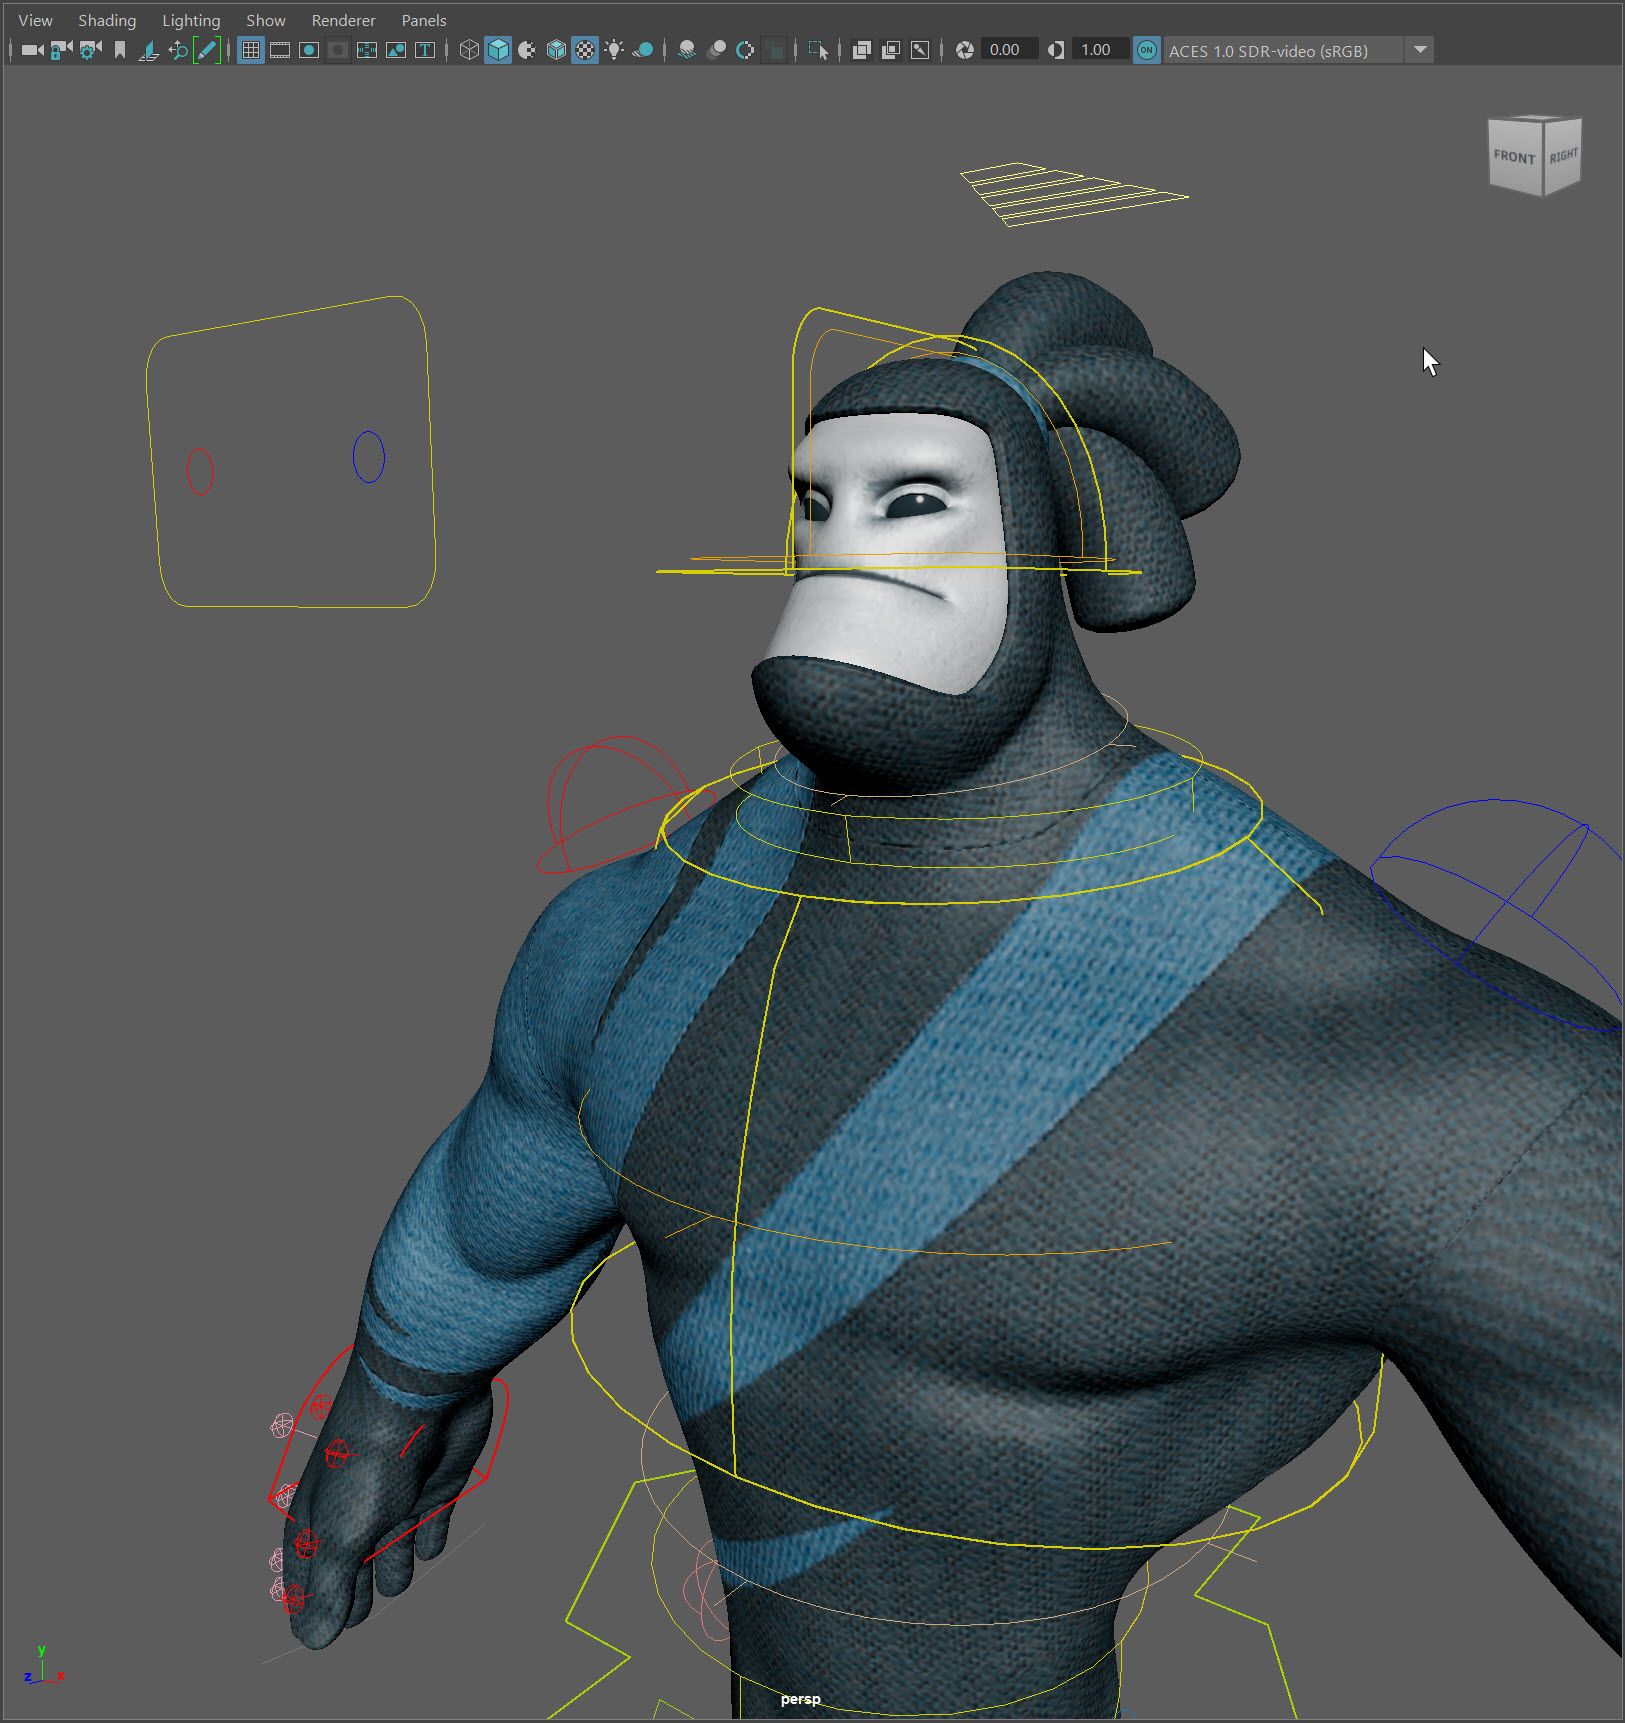Viewport: 1625px width, 1723px height.
Task: Toggle the Safe Title overlay
Action: click(425, 50)
